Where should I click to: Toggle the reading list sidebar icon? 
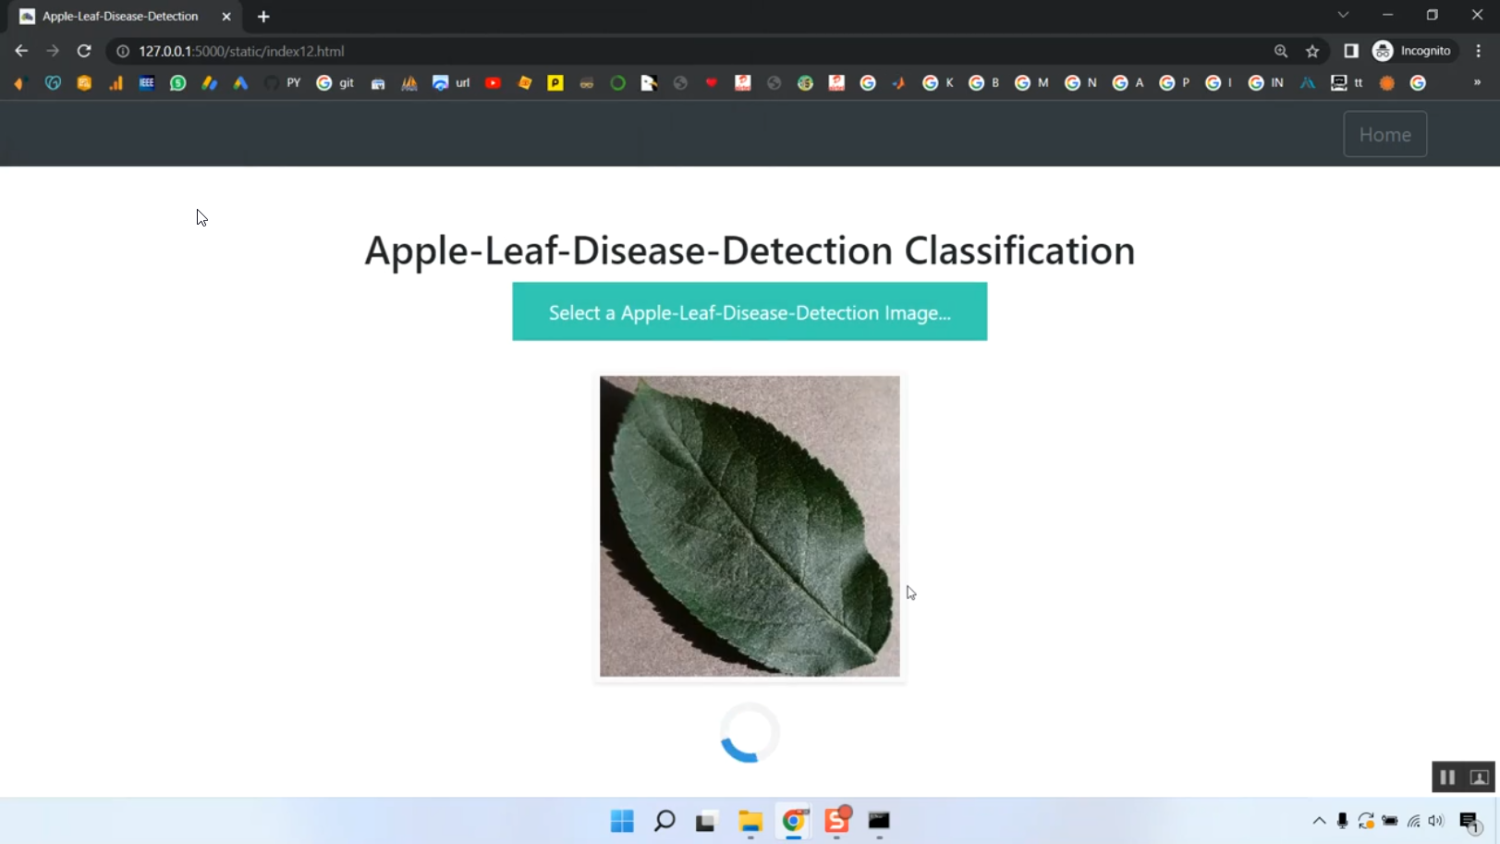1351,51
